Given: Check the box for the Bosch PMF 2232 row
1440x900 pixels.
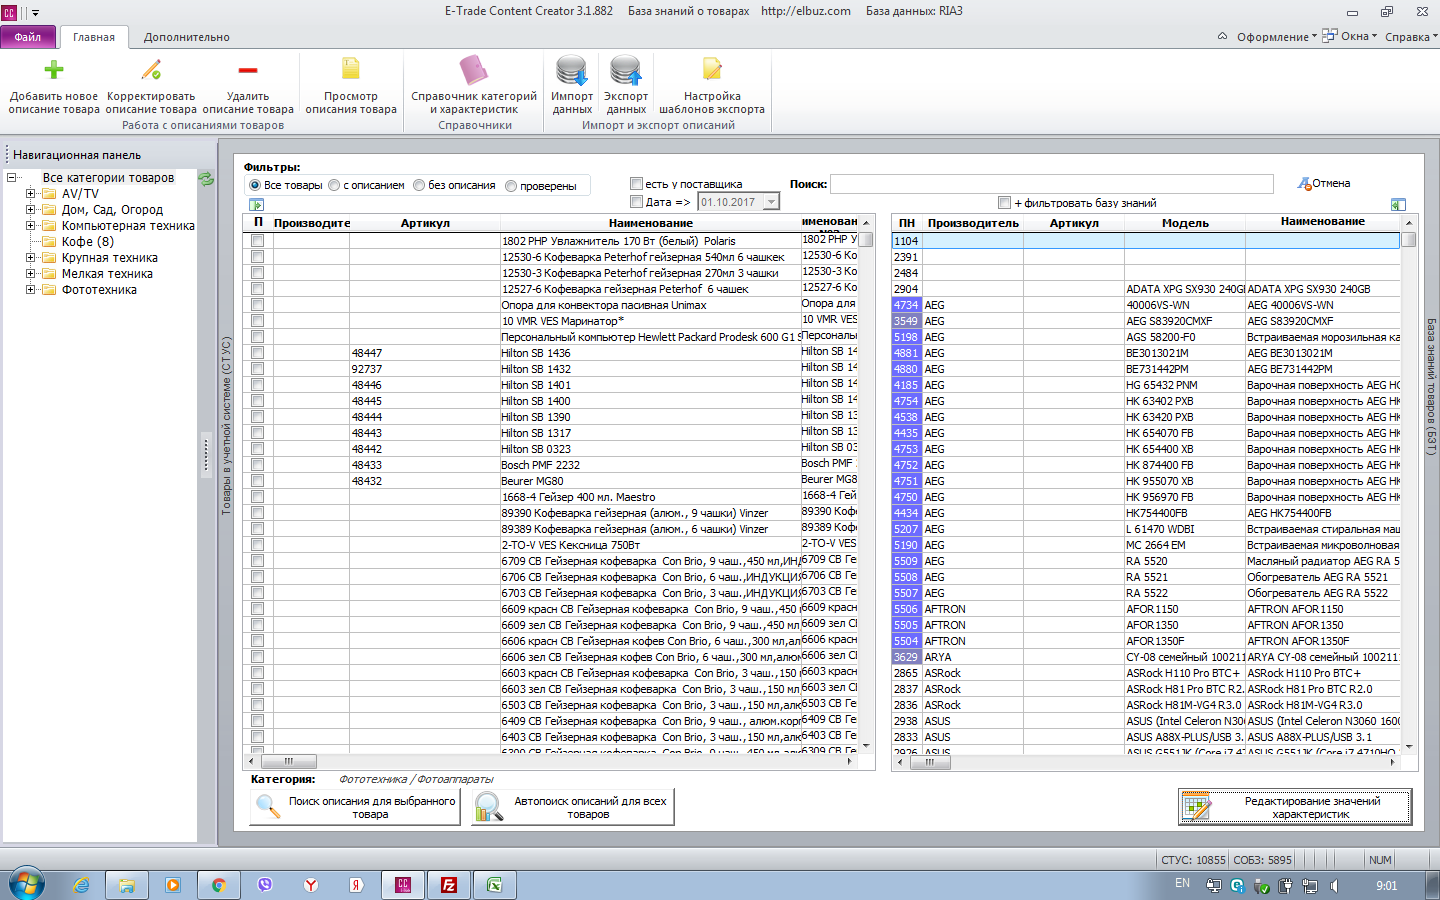Looking at the screenshot, I should [258, 465].
